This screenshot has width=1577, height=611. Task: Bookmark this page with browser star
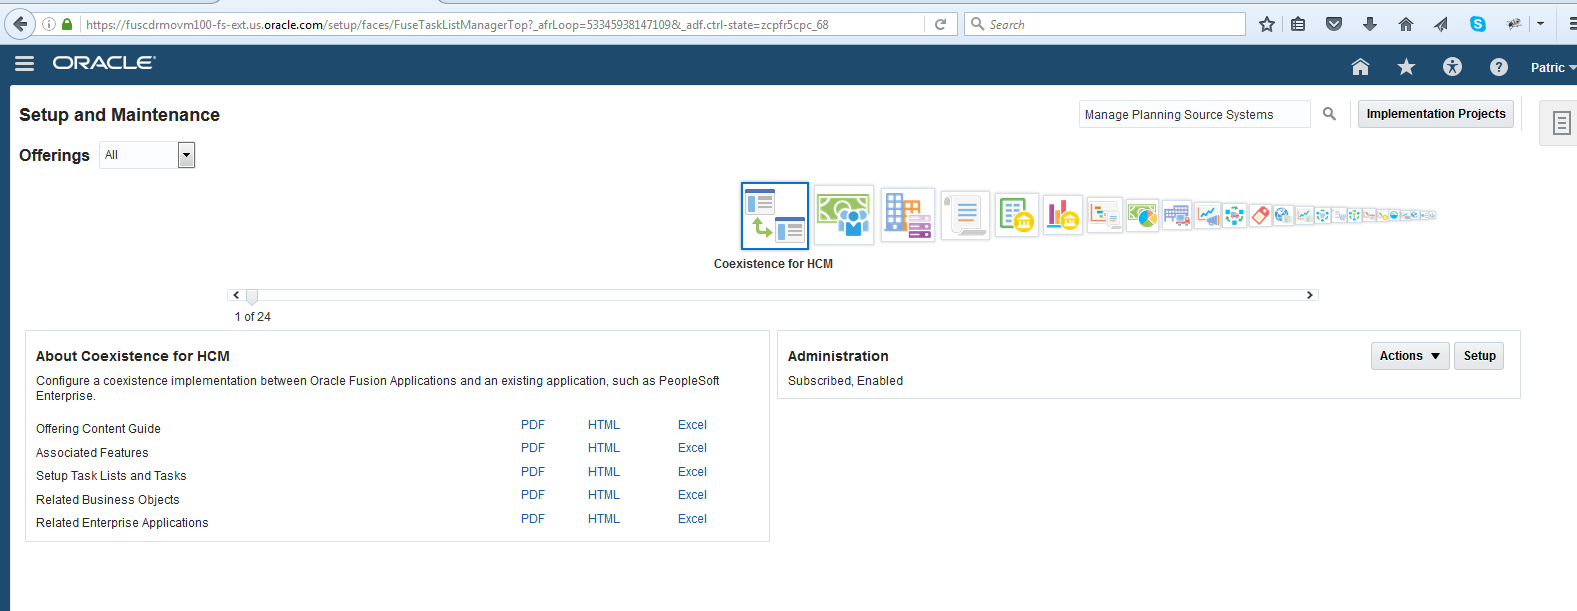(x=1267, y=24)
